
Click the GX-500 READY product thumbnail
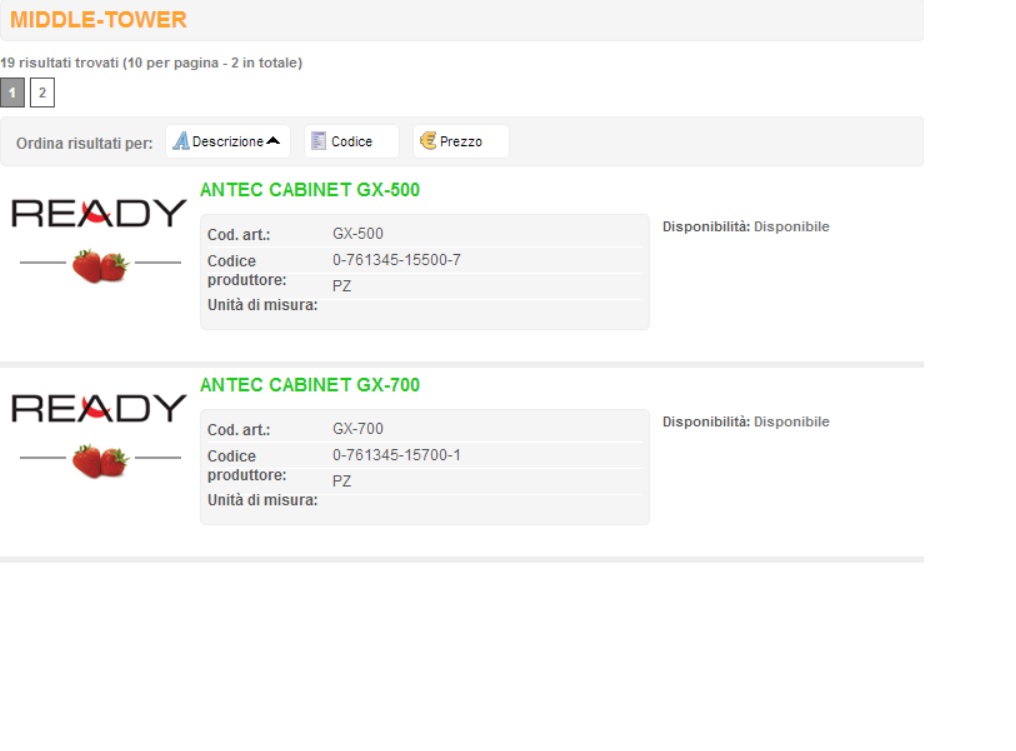point(99,240)
